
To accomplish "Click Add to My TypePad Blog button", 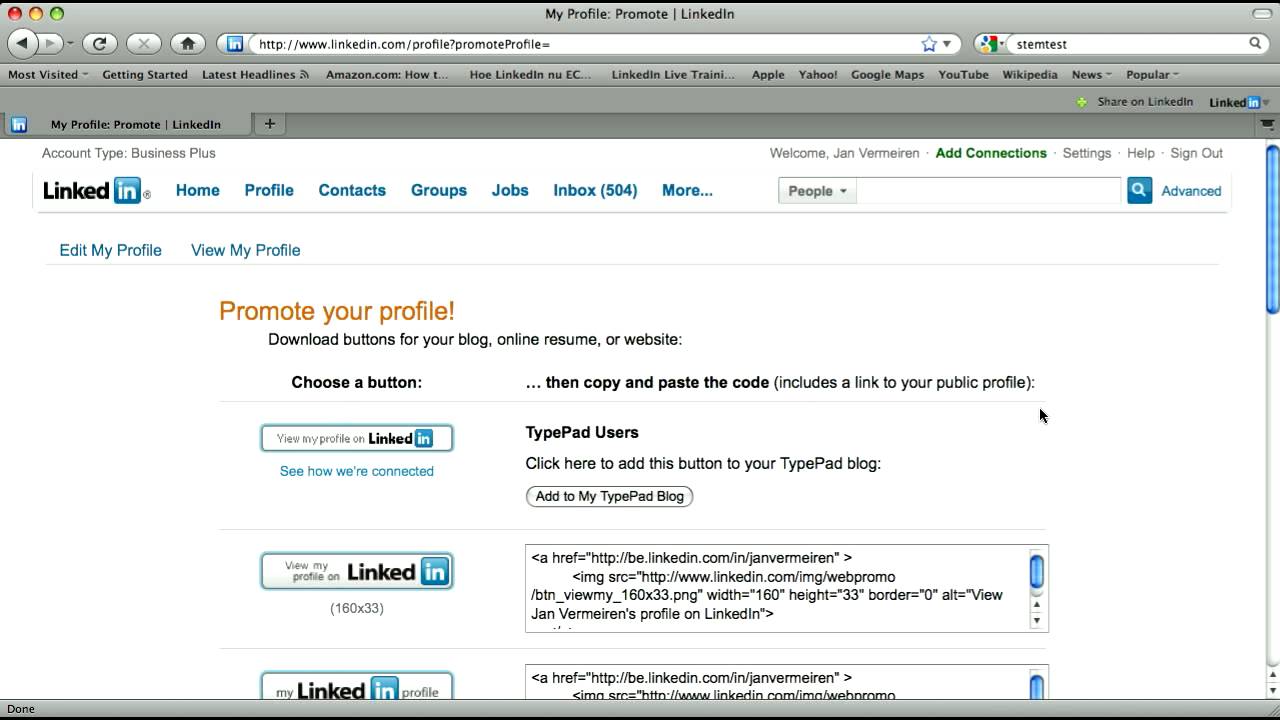I will tap(609, 496).
